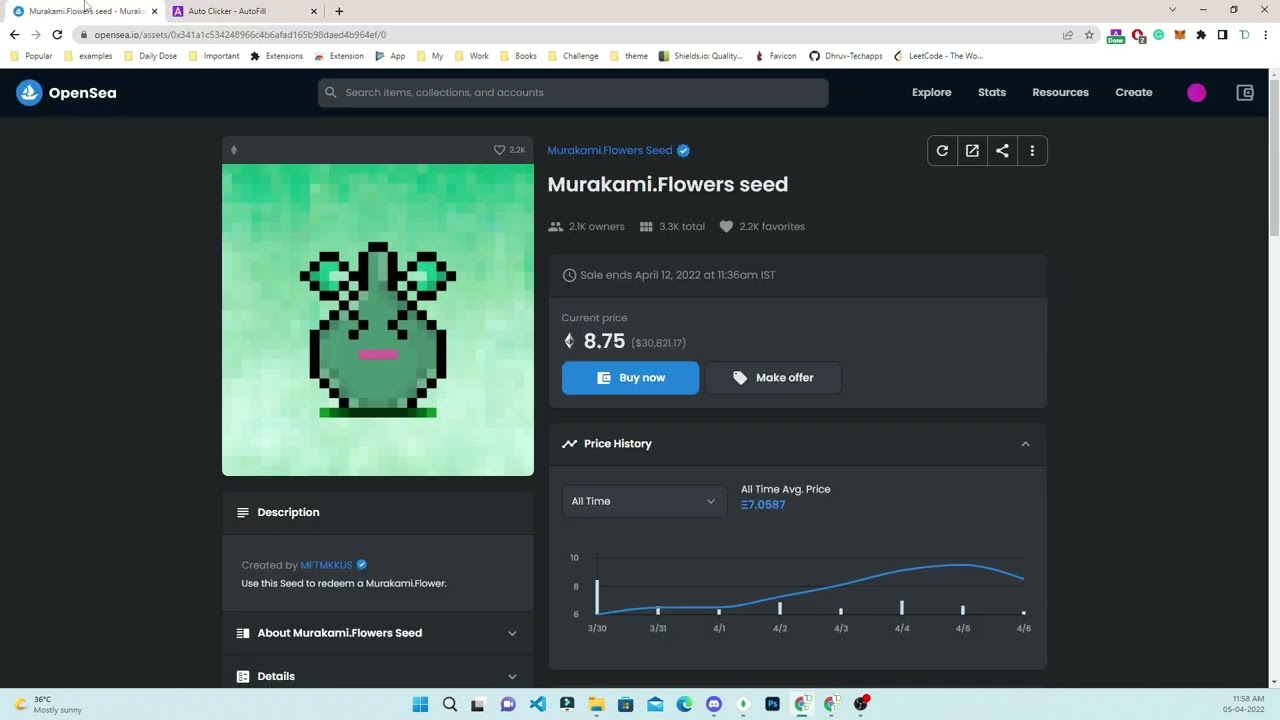Viewport: 1280px width, 720px height.
Task: Go to the Create page
Action: pyautogui.click(x=1134, y=93)
